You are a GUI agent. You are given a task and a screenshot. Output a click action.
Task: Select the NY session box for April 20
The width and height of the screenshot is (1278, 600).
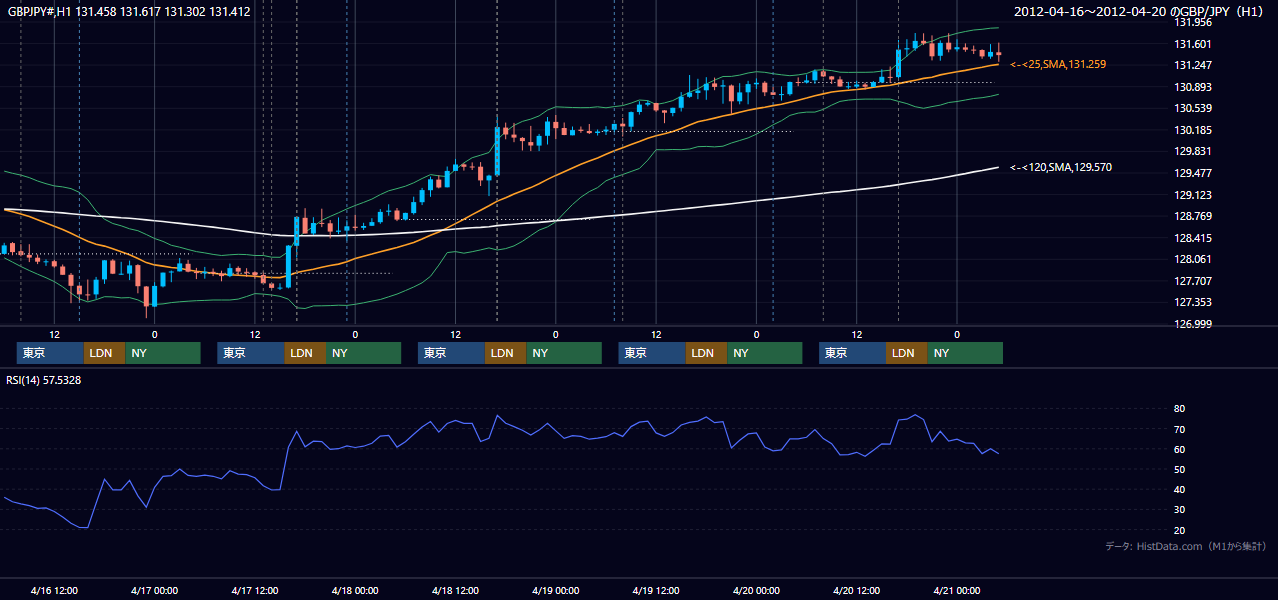tap(965, 353)
